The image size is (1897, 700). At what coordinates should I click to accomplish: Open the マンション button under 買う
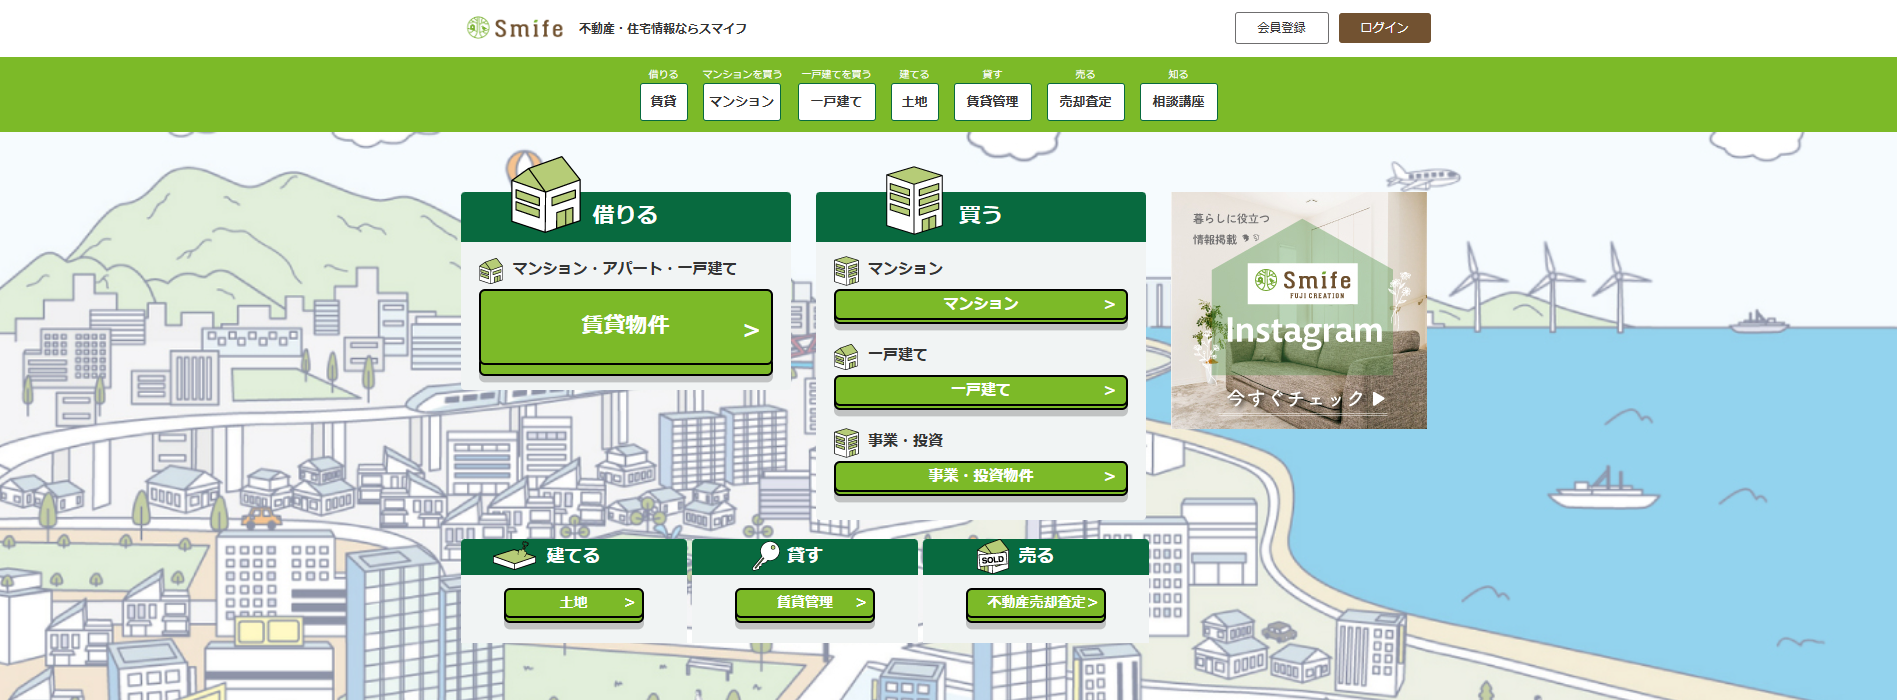pos(981,306)
